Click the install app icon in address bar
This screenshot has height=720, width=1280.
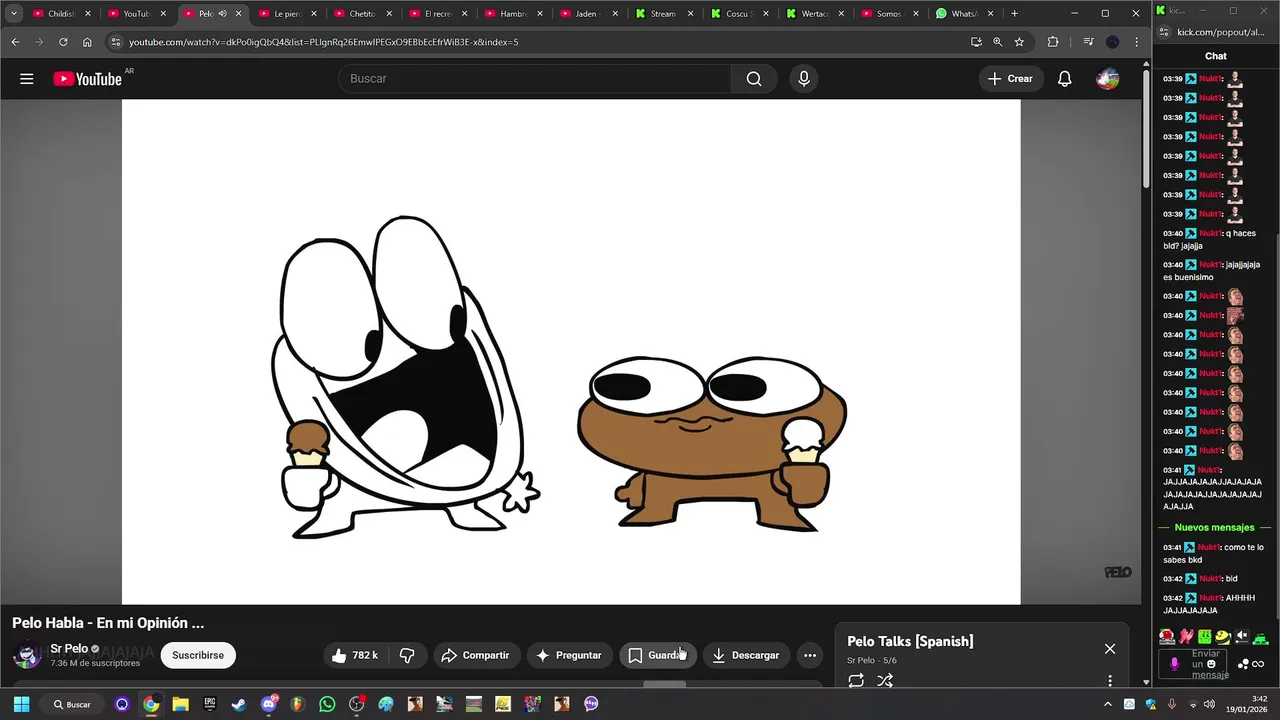(976, 42)
